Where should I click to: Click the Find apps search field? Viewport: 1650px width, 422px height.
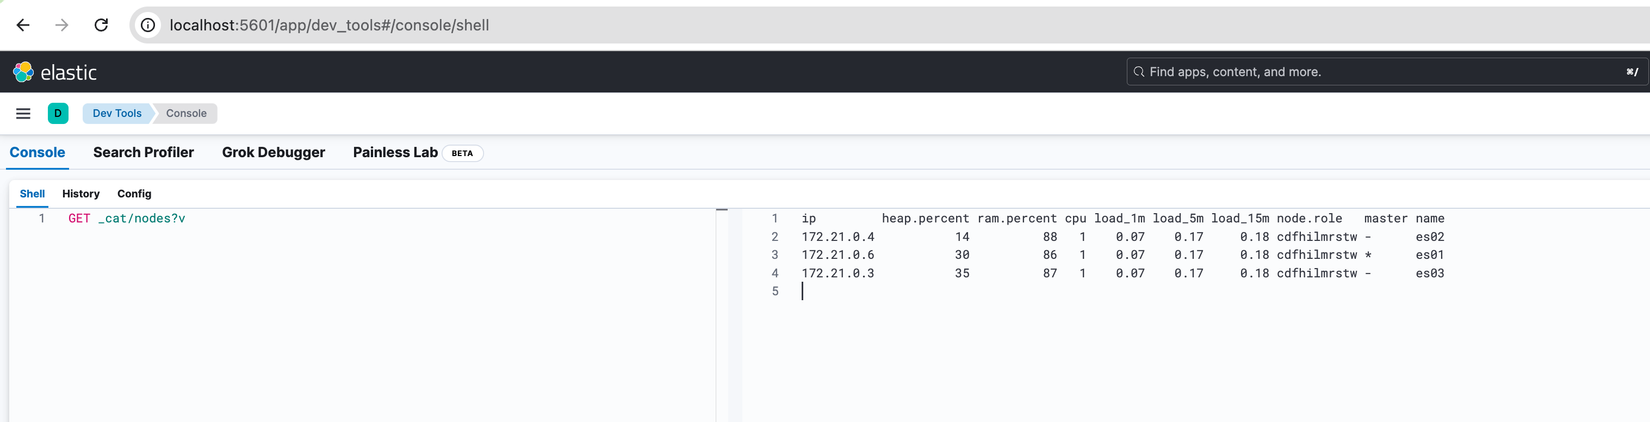click(x=1380, y=72)
